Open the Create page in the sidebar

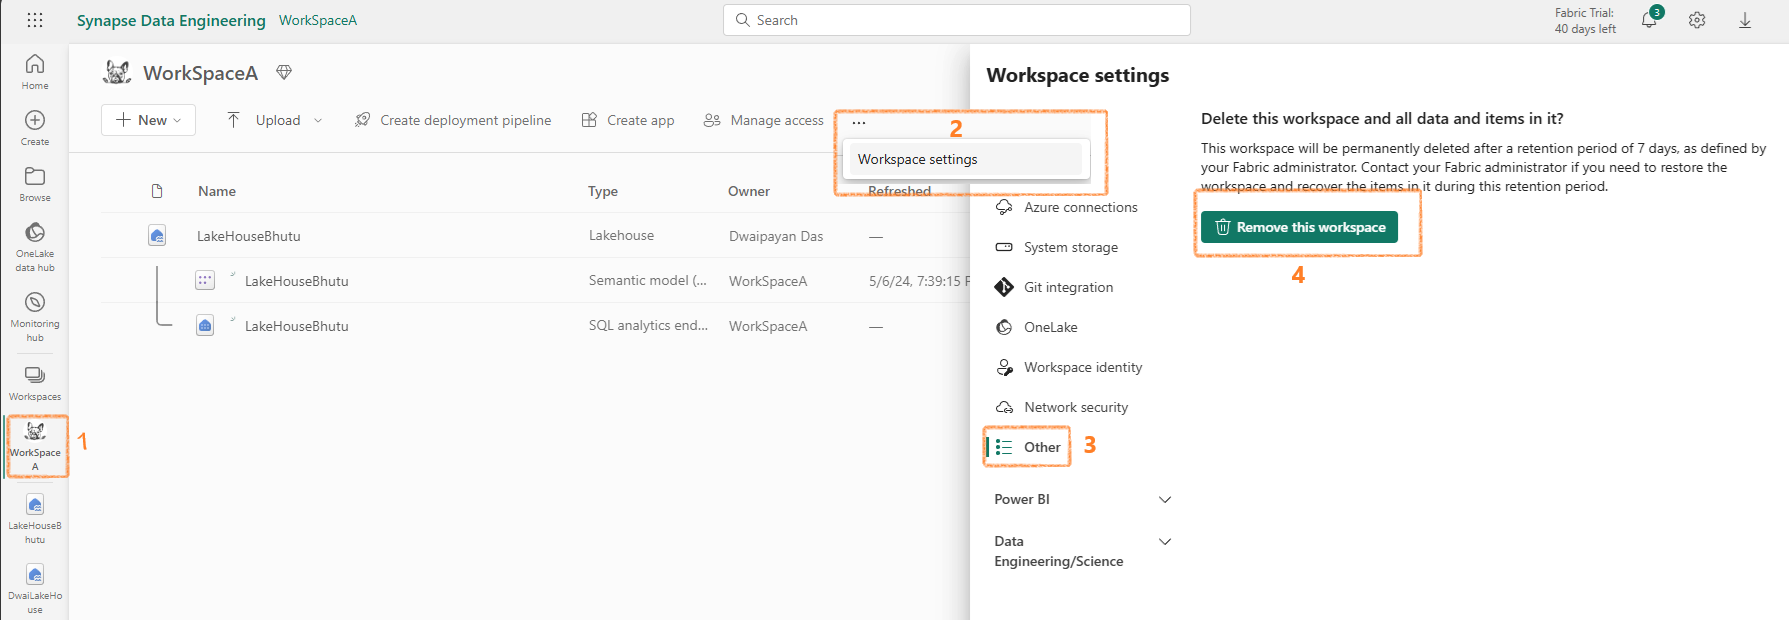(35, 128)
